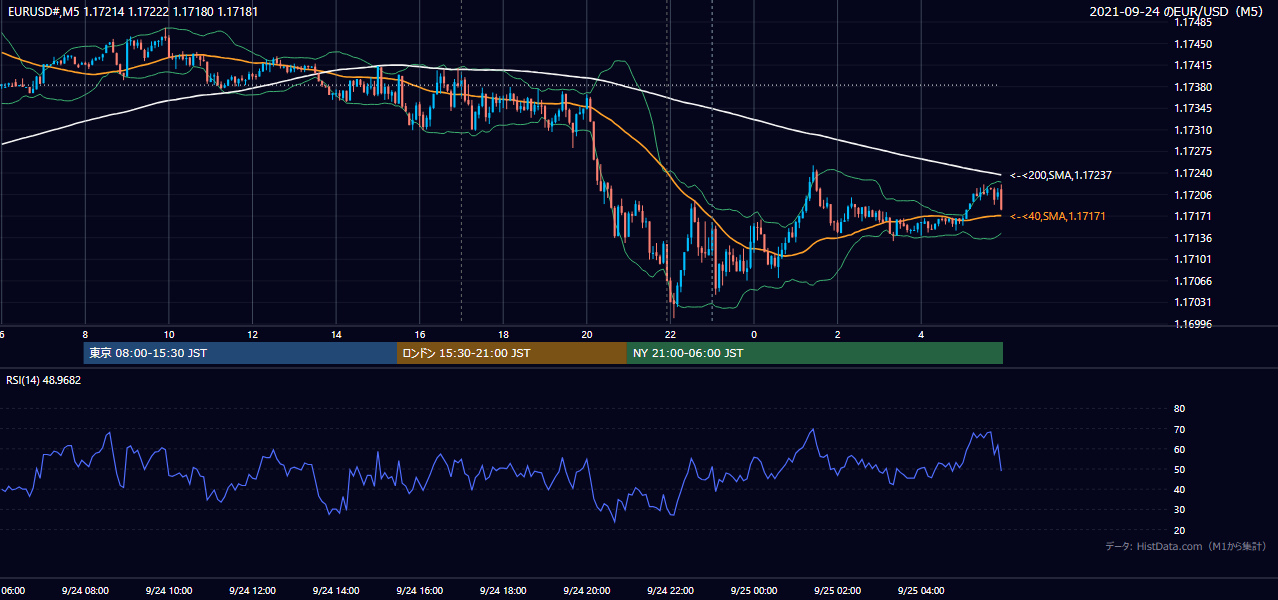Click hour 10 on price chart time axis
Screen dimensions: 1278x600
pos(169,335)
